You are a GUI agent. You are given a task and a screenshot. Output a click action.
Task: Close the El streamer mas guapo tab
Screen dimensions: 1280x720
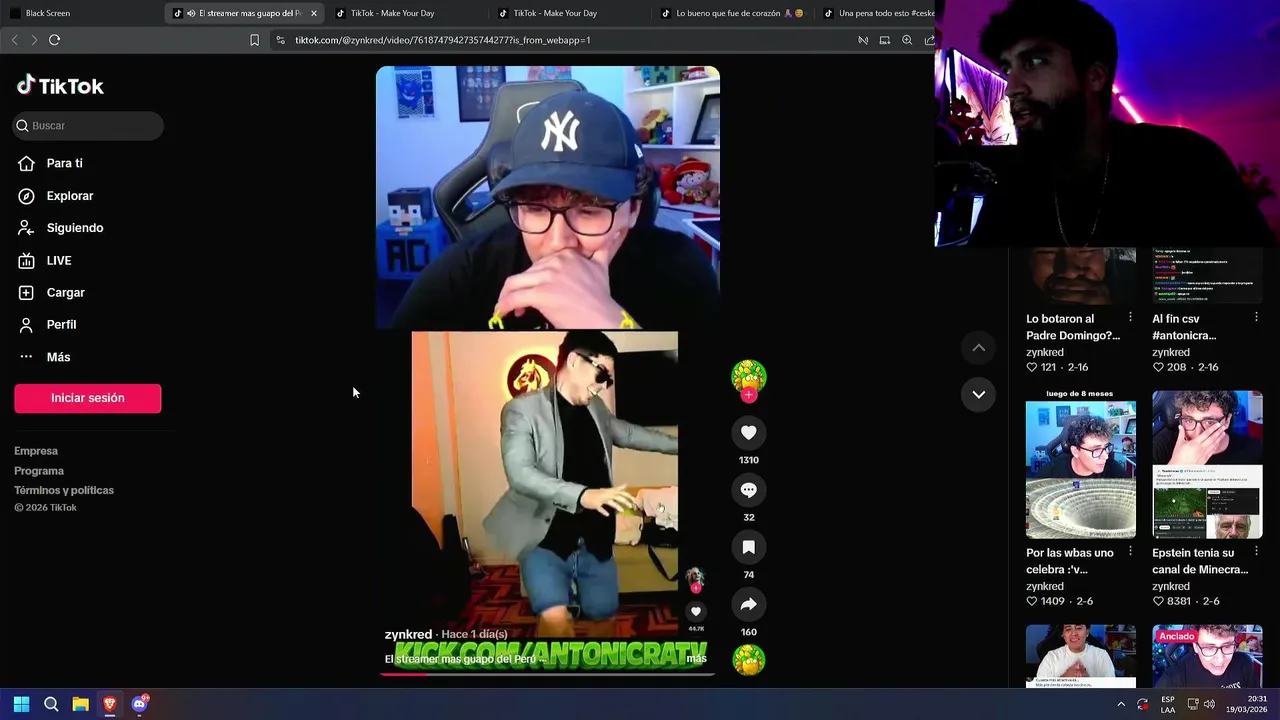tap(314, 13)
